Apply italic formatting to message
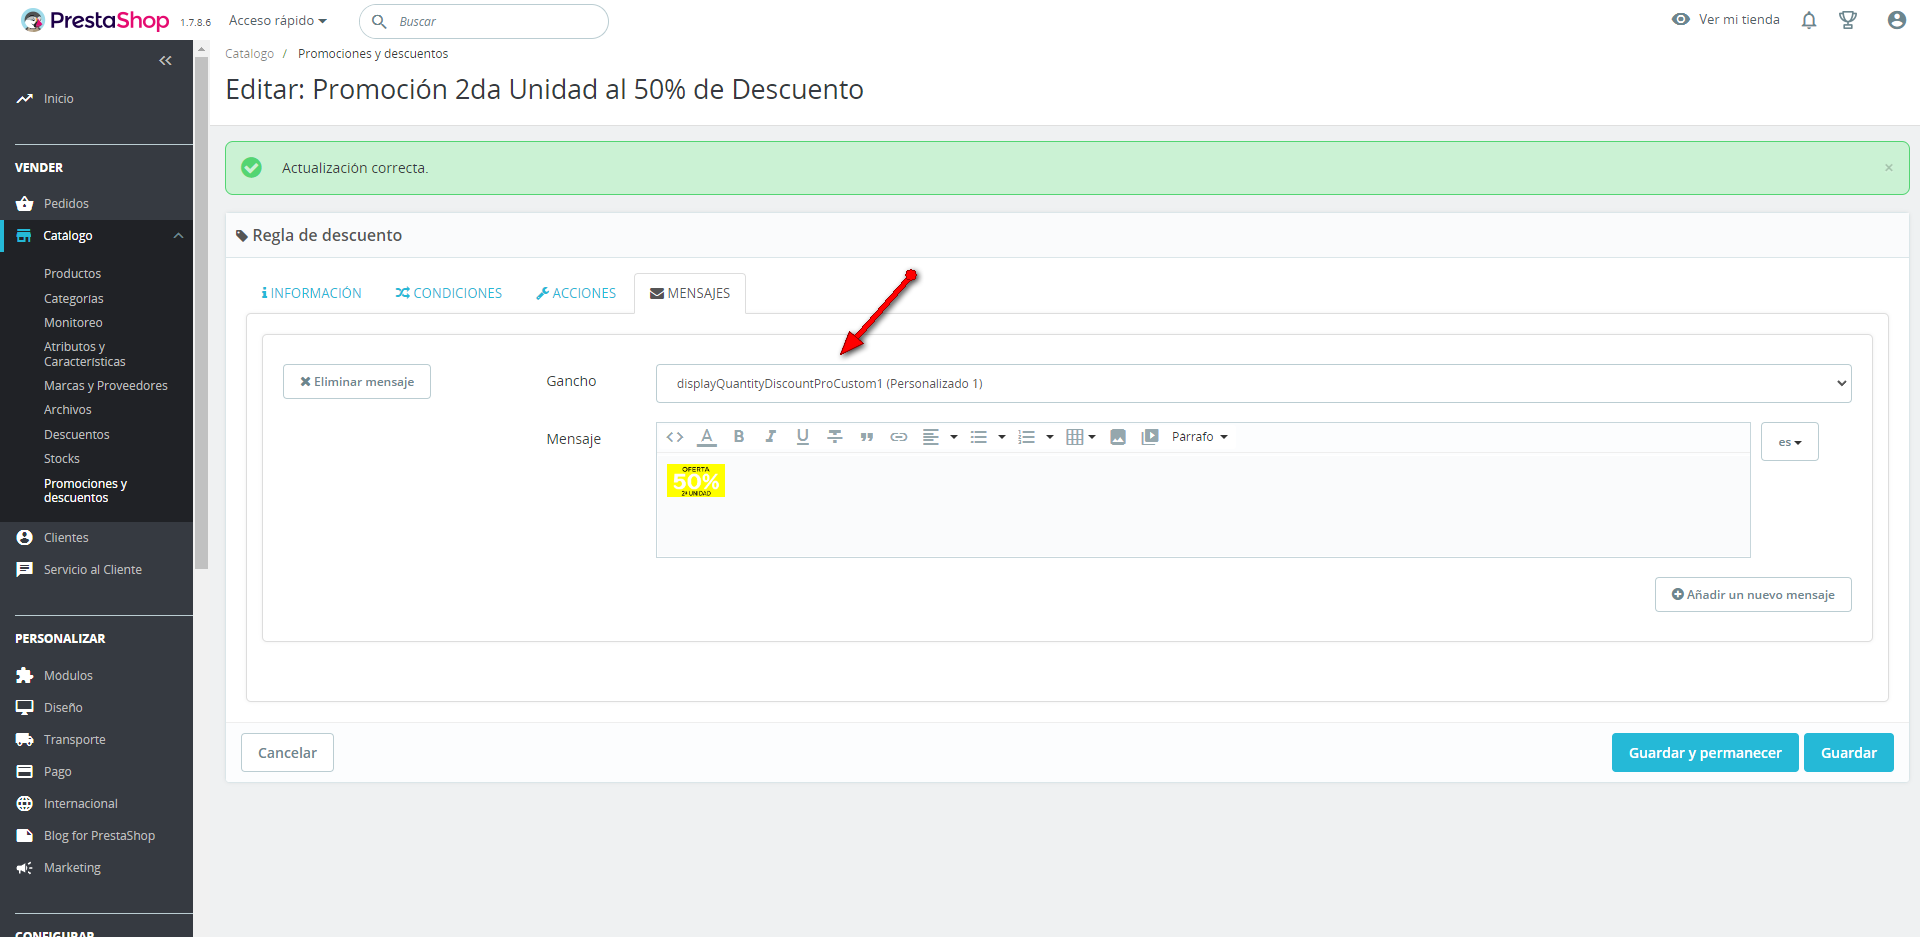 (771, 437)
